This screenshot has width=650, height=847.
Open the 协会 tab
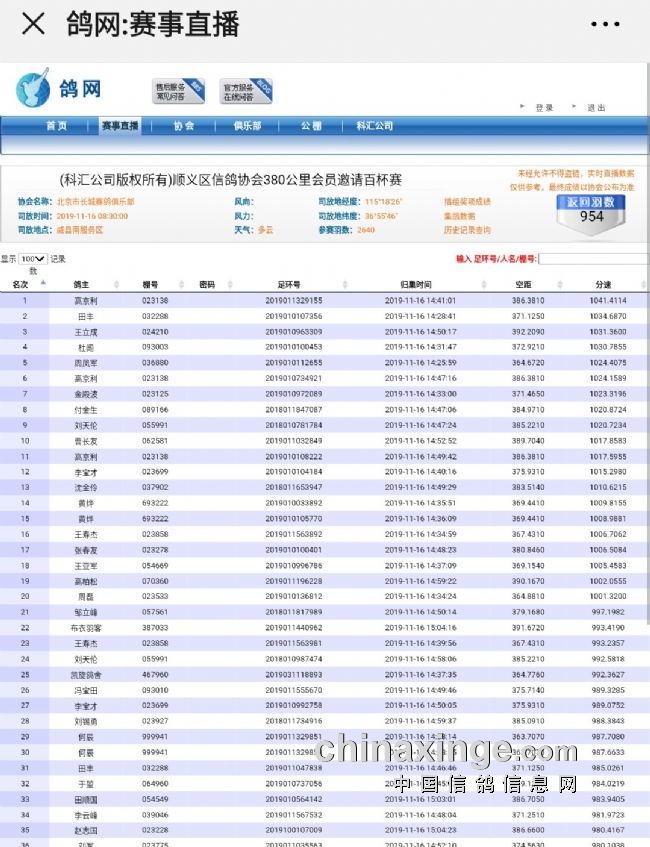[184, 126]
